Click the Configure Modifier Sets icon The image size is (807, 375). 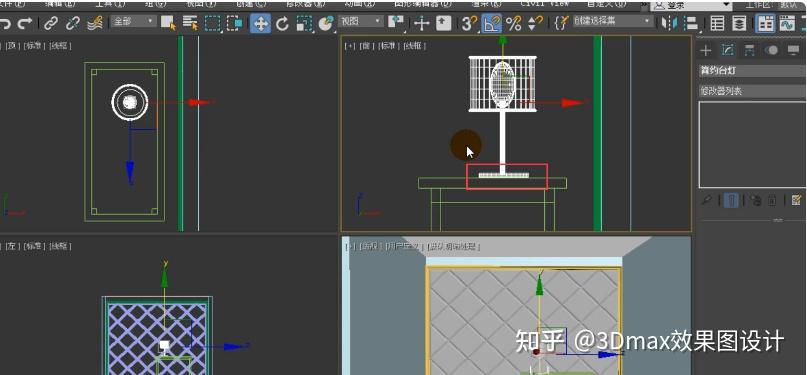(x=797, y=200)
